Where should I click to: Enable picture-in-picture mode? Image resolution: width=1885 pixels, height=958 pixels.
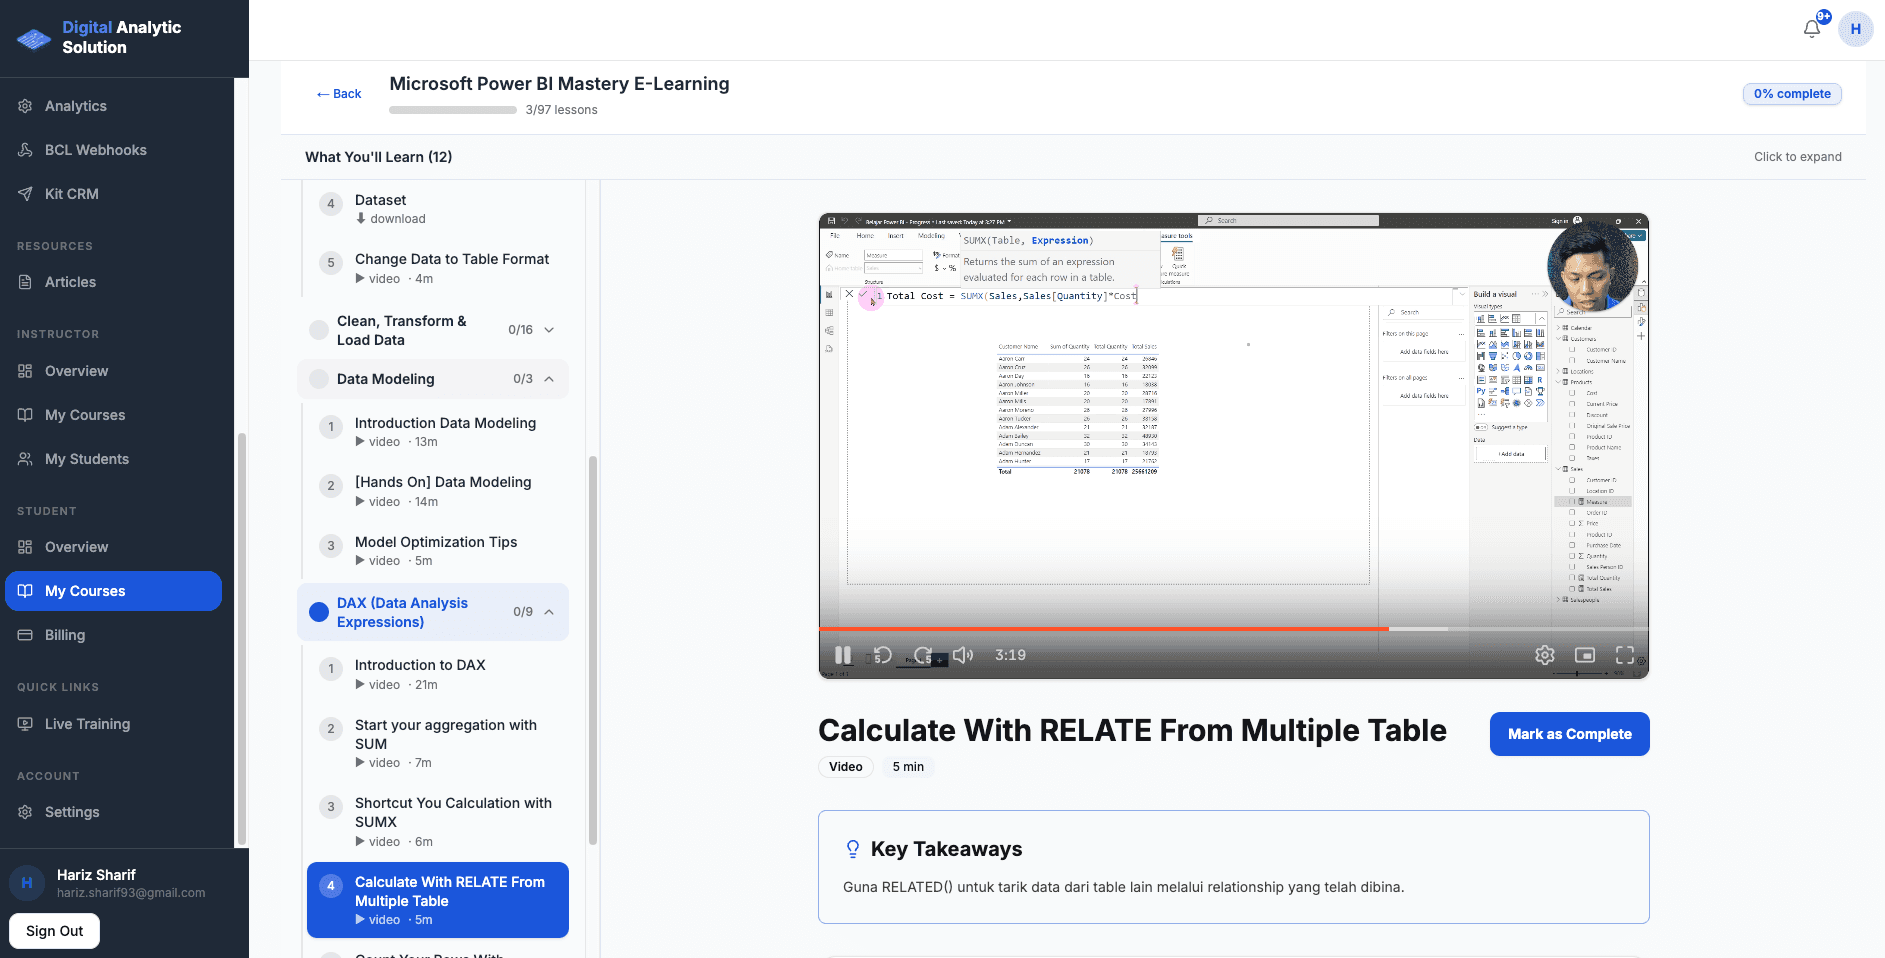pos(1585,655)
